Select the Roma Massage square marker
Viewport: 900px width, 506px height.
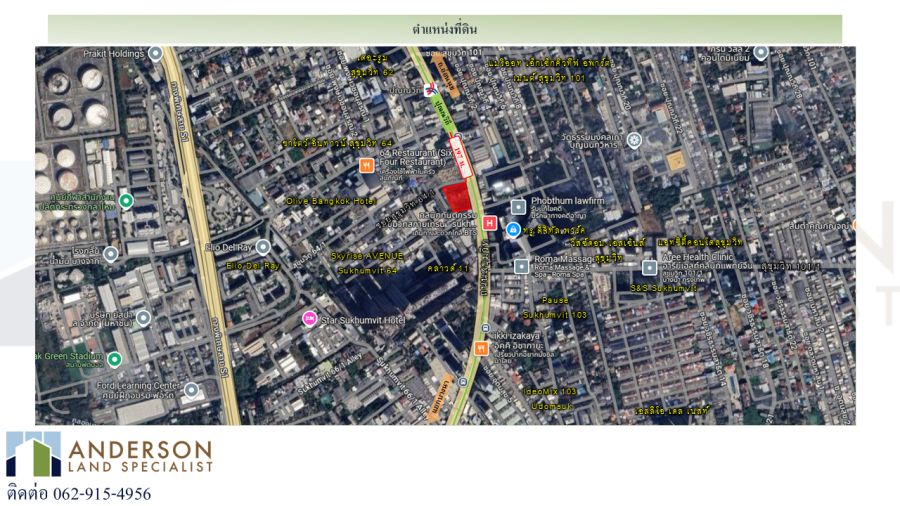point(521,266)
